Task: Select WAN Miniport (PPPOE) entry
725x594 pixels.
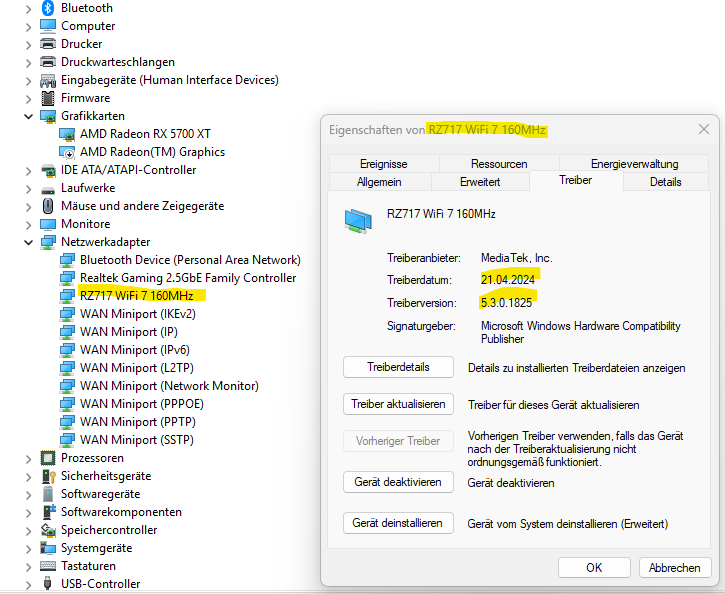Action: pos(141,404)
